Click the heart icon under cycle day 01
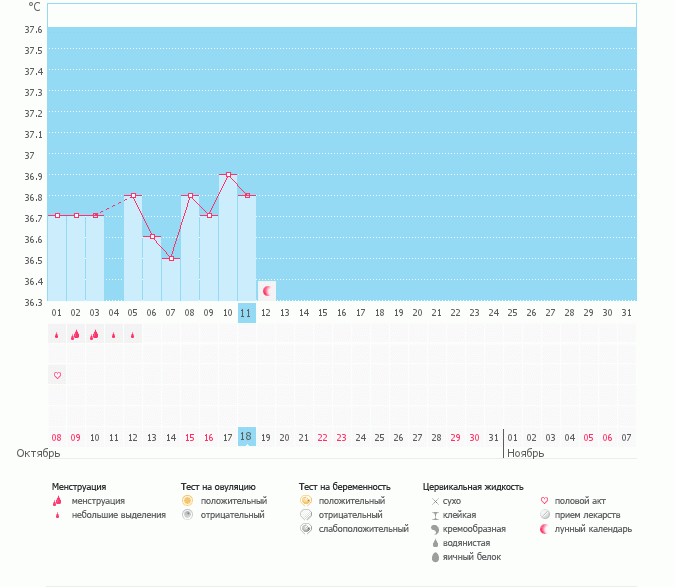The height and width of the screenshot is (587, 675). [57, 375]
